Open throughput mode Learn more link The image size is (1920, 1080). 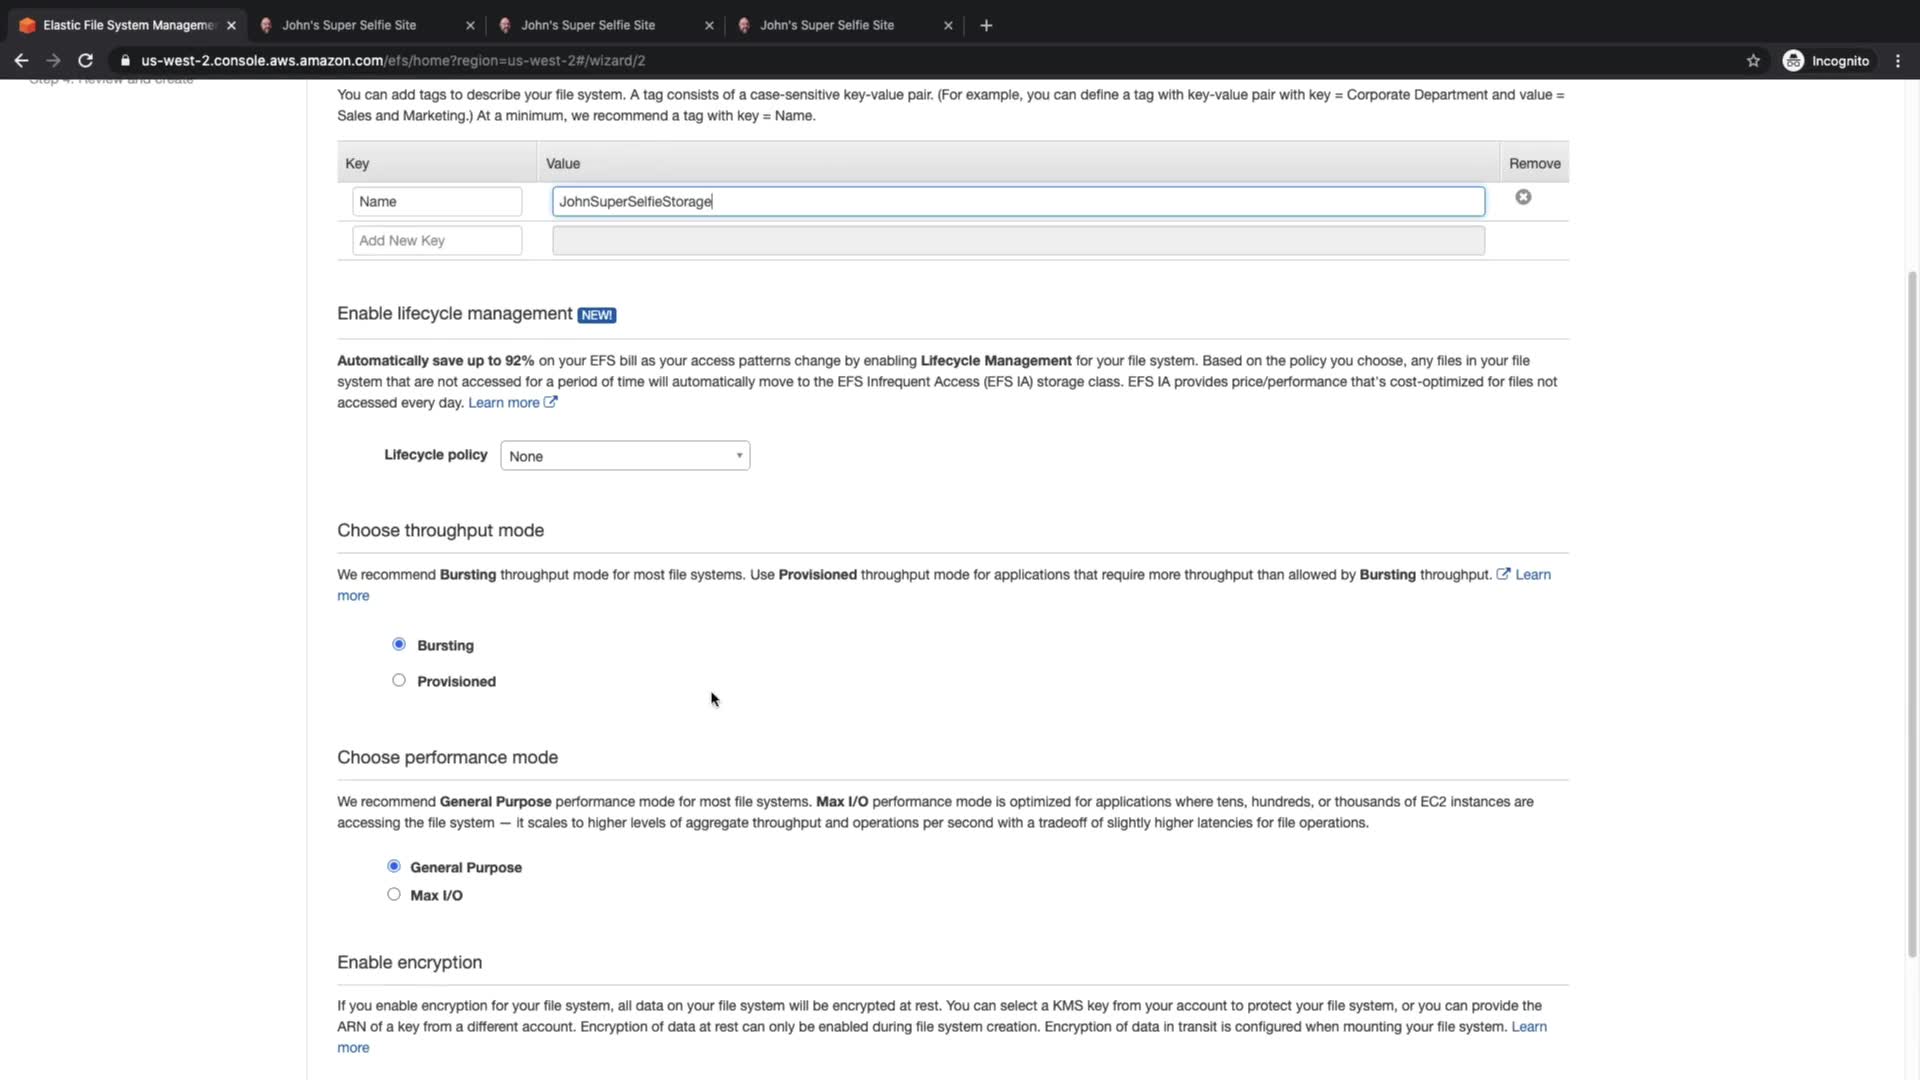[x=1532, y=574]
